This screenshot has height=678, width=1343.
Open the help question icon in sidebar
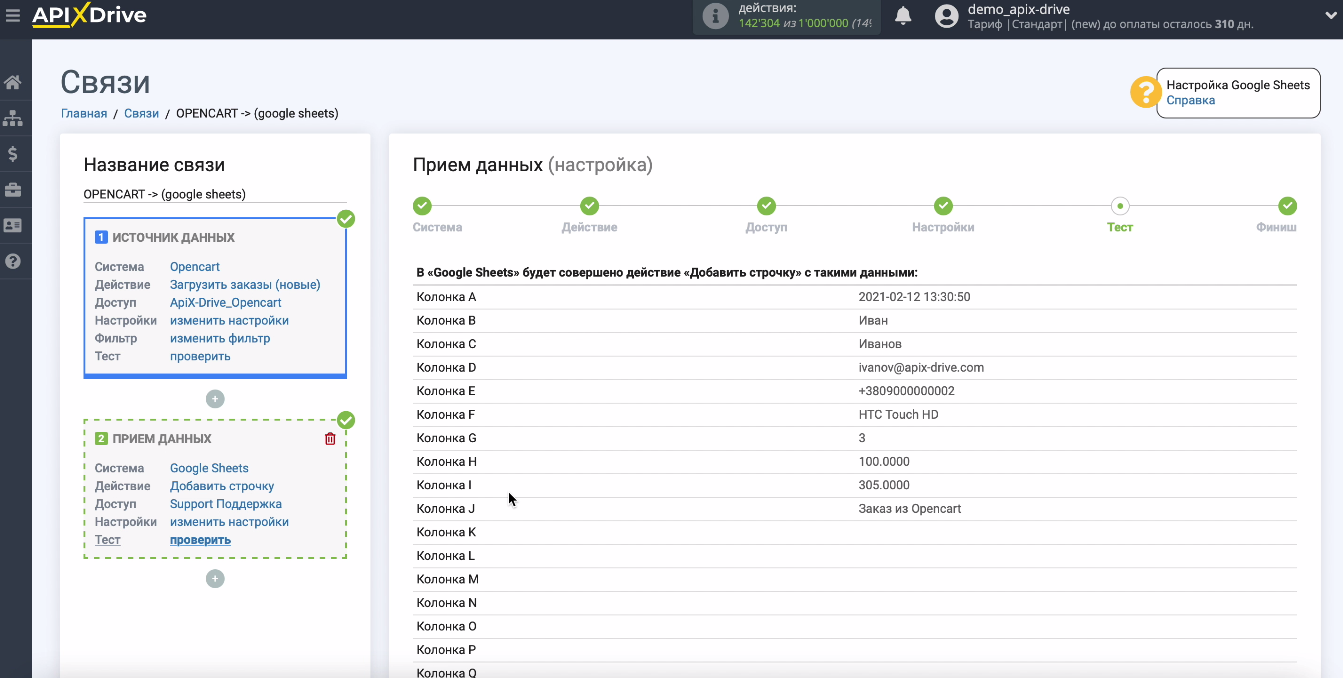tap(13, 262)
